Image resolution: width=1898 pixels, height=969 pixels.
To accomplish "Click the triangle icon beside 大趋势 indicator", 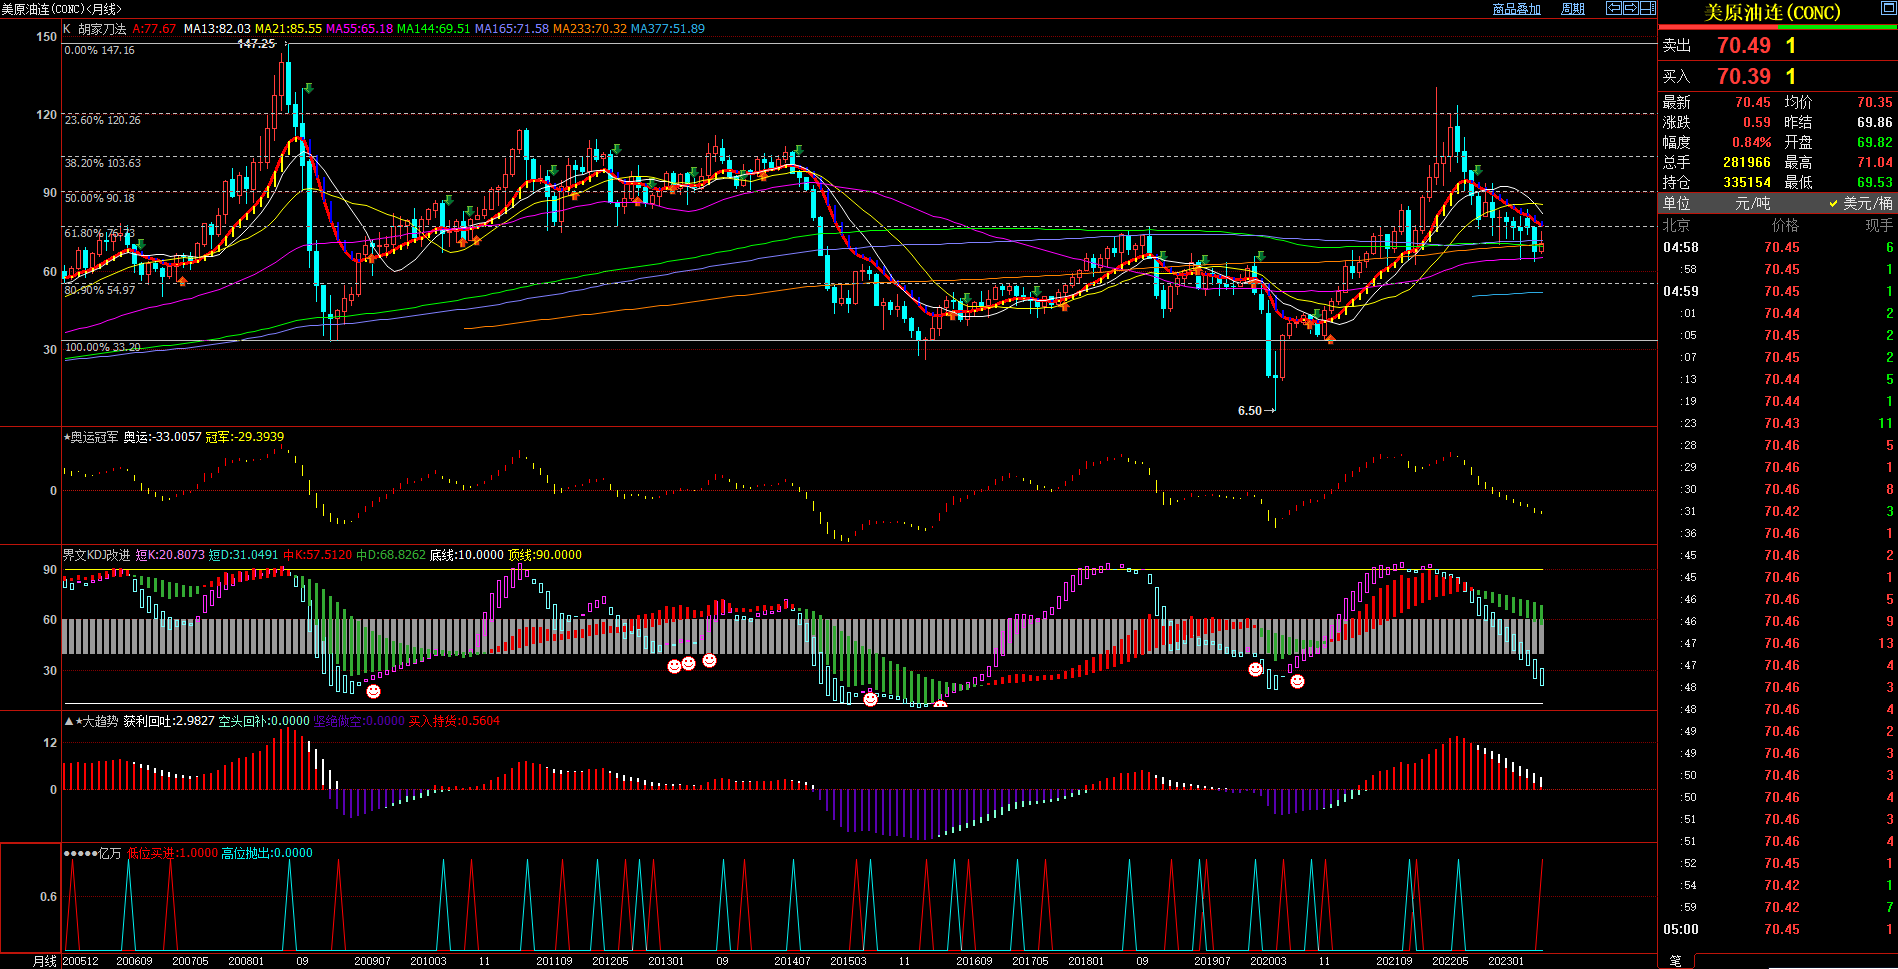I will [x=68, y=721].
